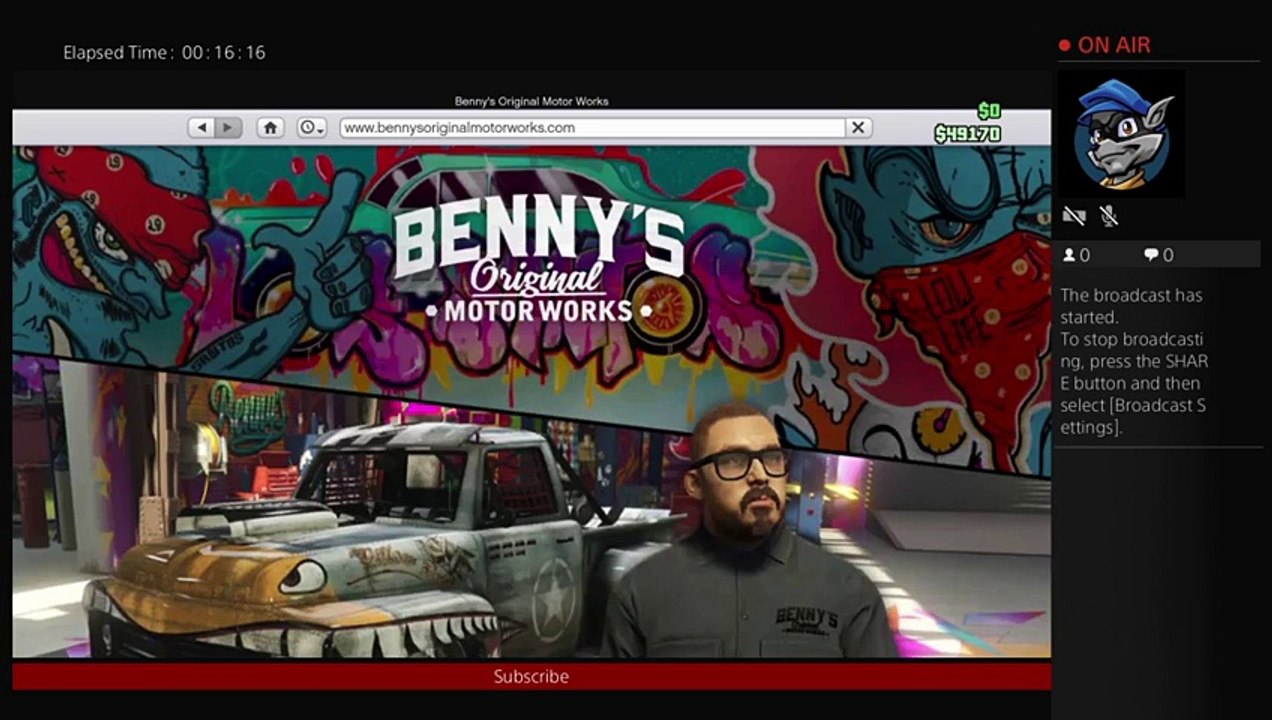
Task: Click the ON AIR indicator
Action: [1105, 45]
